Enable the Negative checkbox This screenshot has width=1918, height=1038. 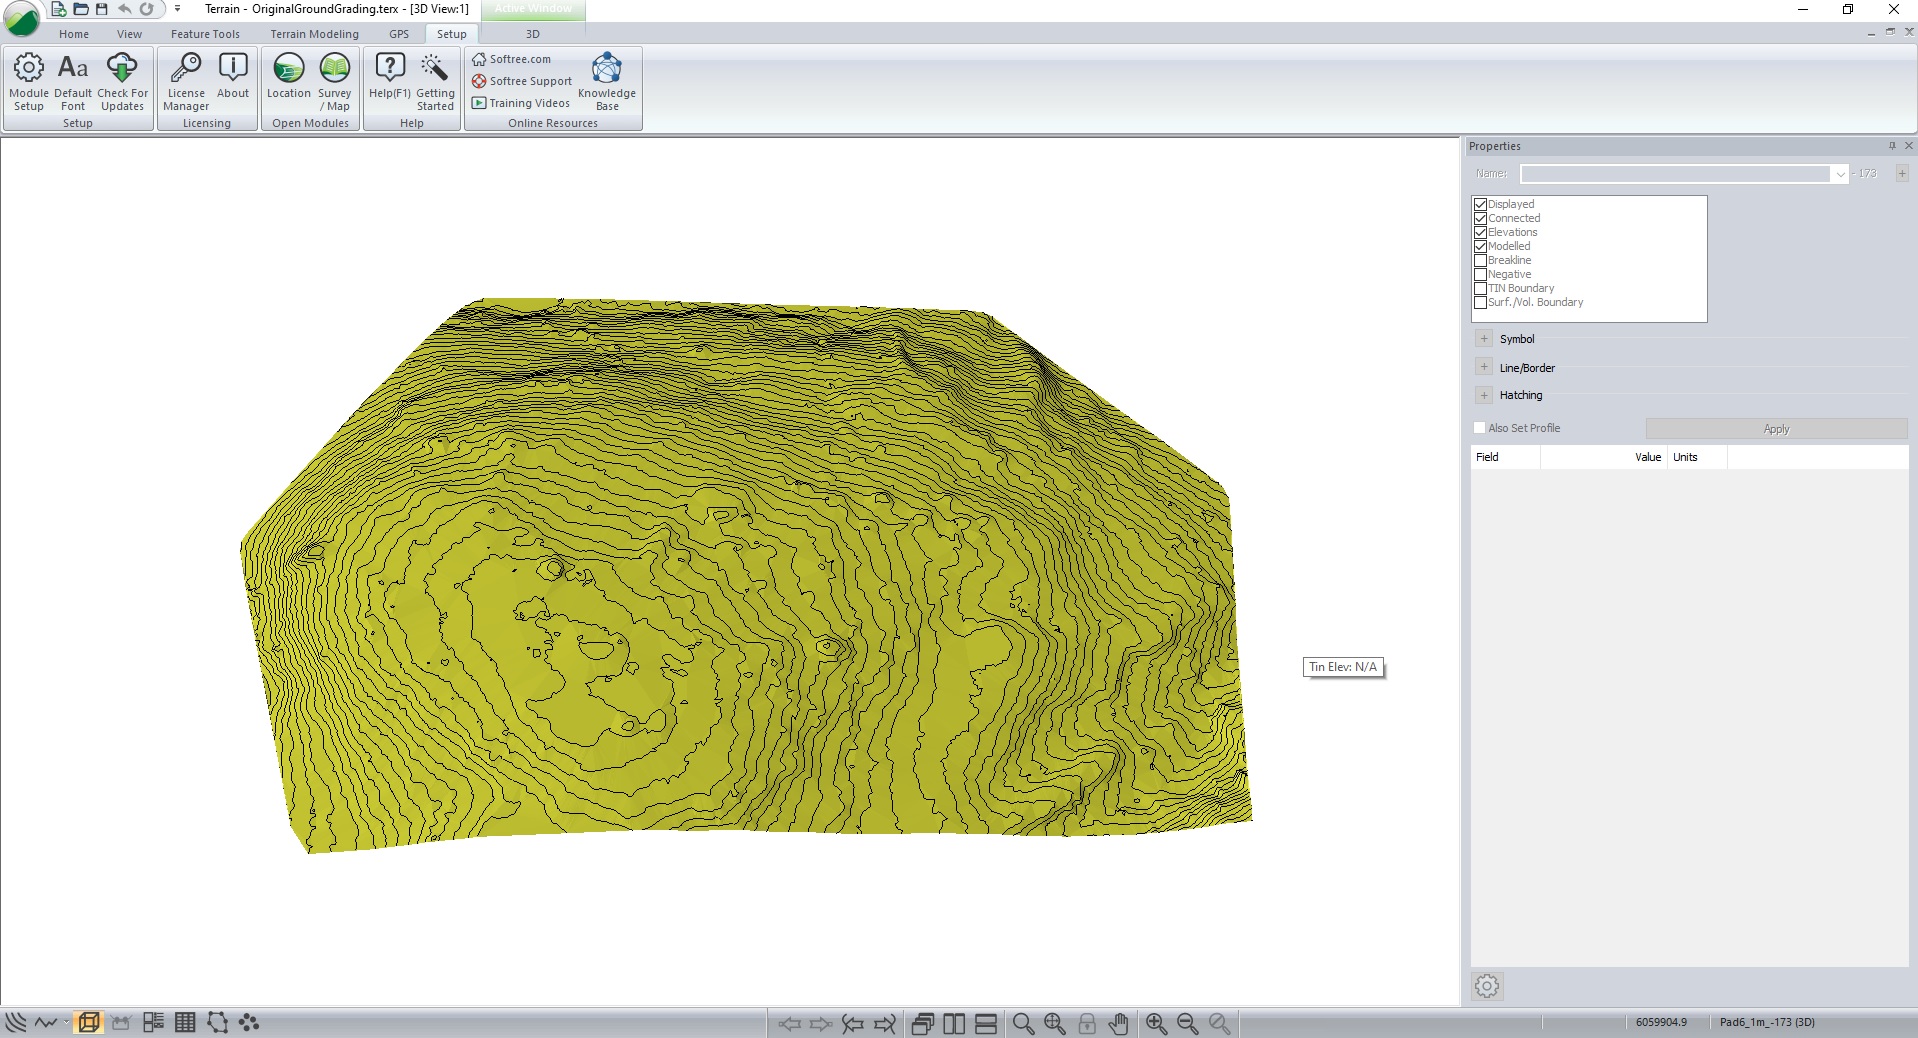[1480, 274]
